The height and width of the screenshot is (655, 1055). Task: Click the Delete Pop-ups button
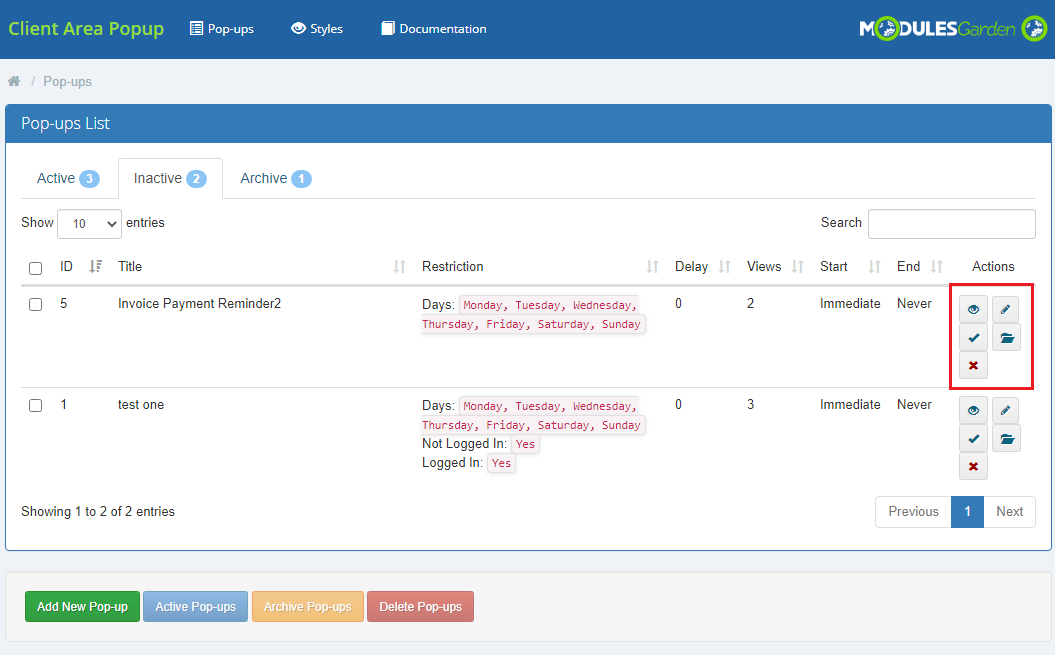pyautogui.click(x=421, y=607)
